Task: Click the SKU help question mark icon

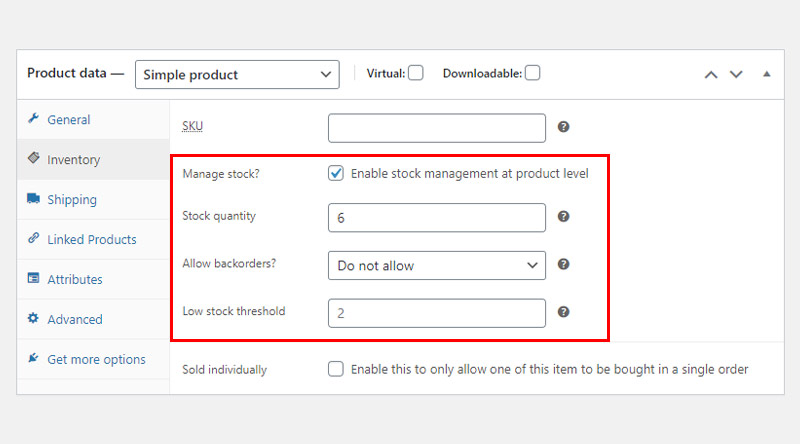Action: click(x=563, y=127)
